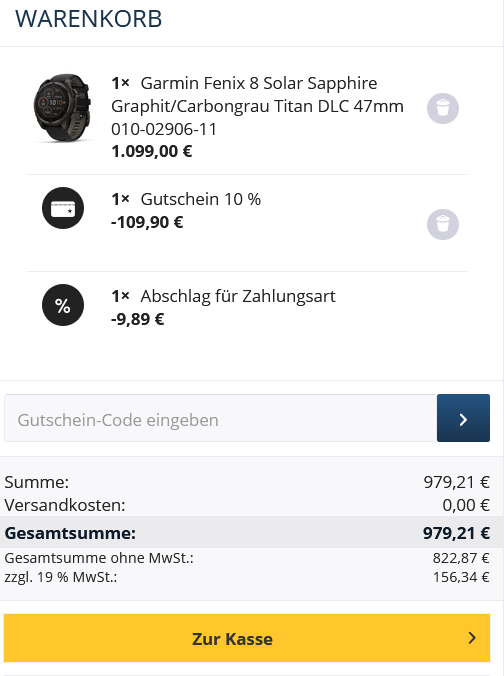Click the bold Gesamtsumme total row
Screen dimensions: 504x676
click(247, 533)
